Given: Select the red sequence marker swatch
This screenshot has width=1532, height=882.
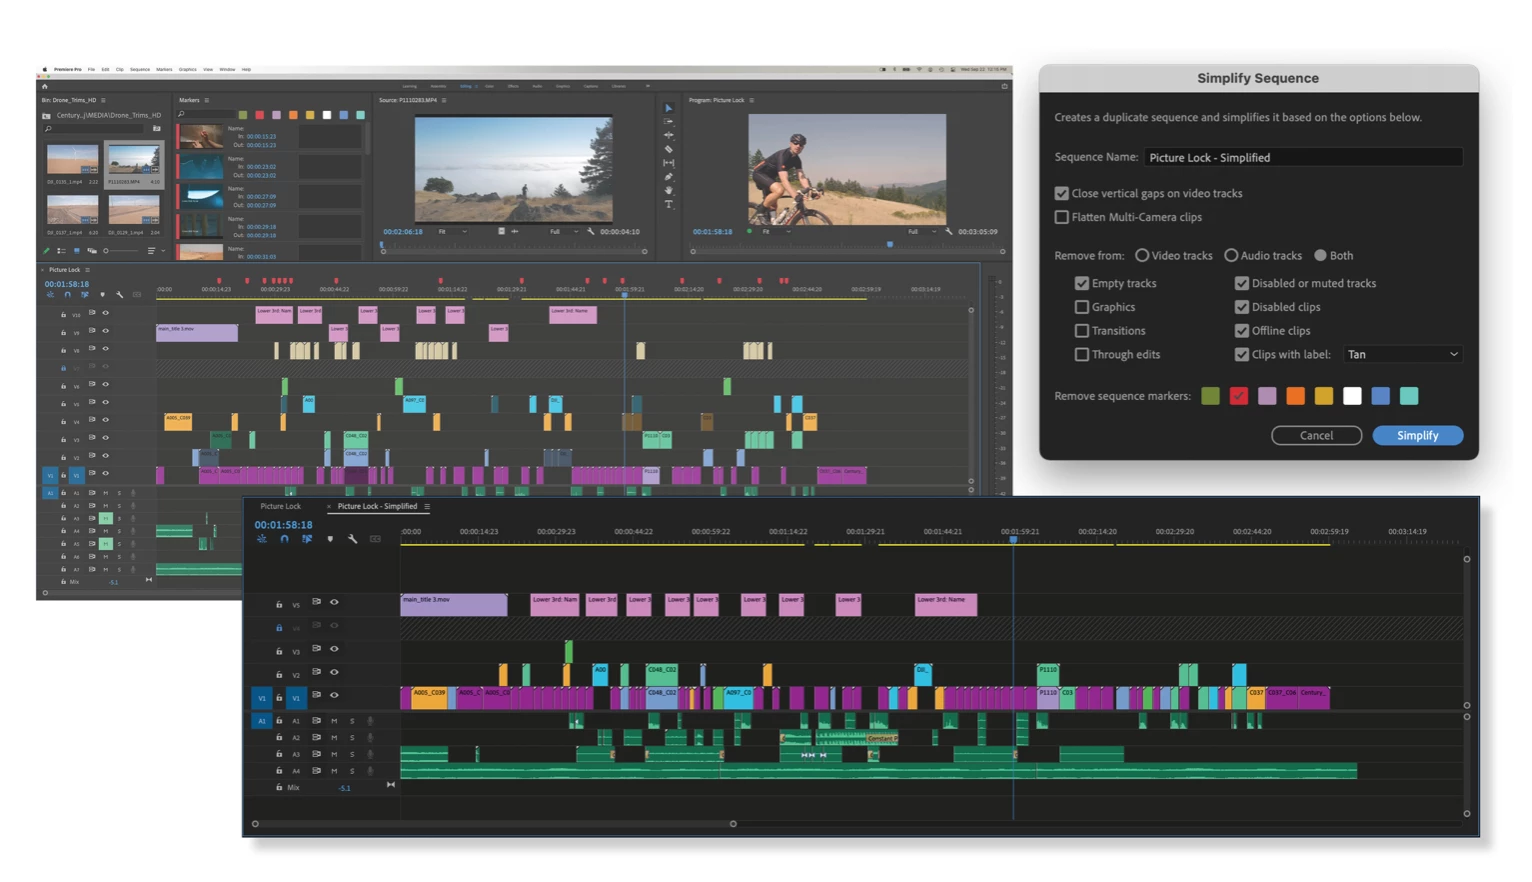Looking at the screenshot, I should [1239, 397].
